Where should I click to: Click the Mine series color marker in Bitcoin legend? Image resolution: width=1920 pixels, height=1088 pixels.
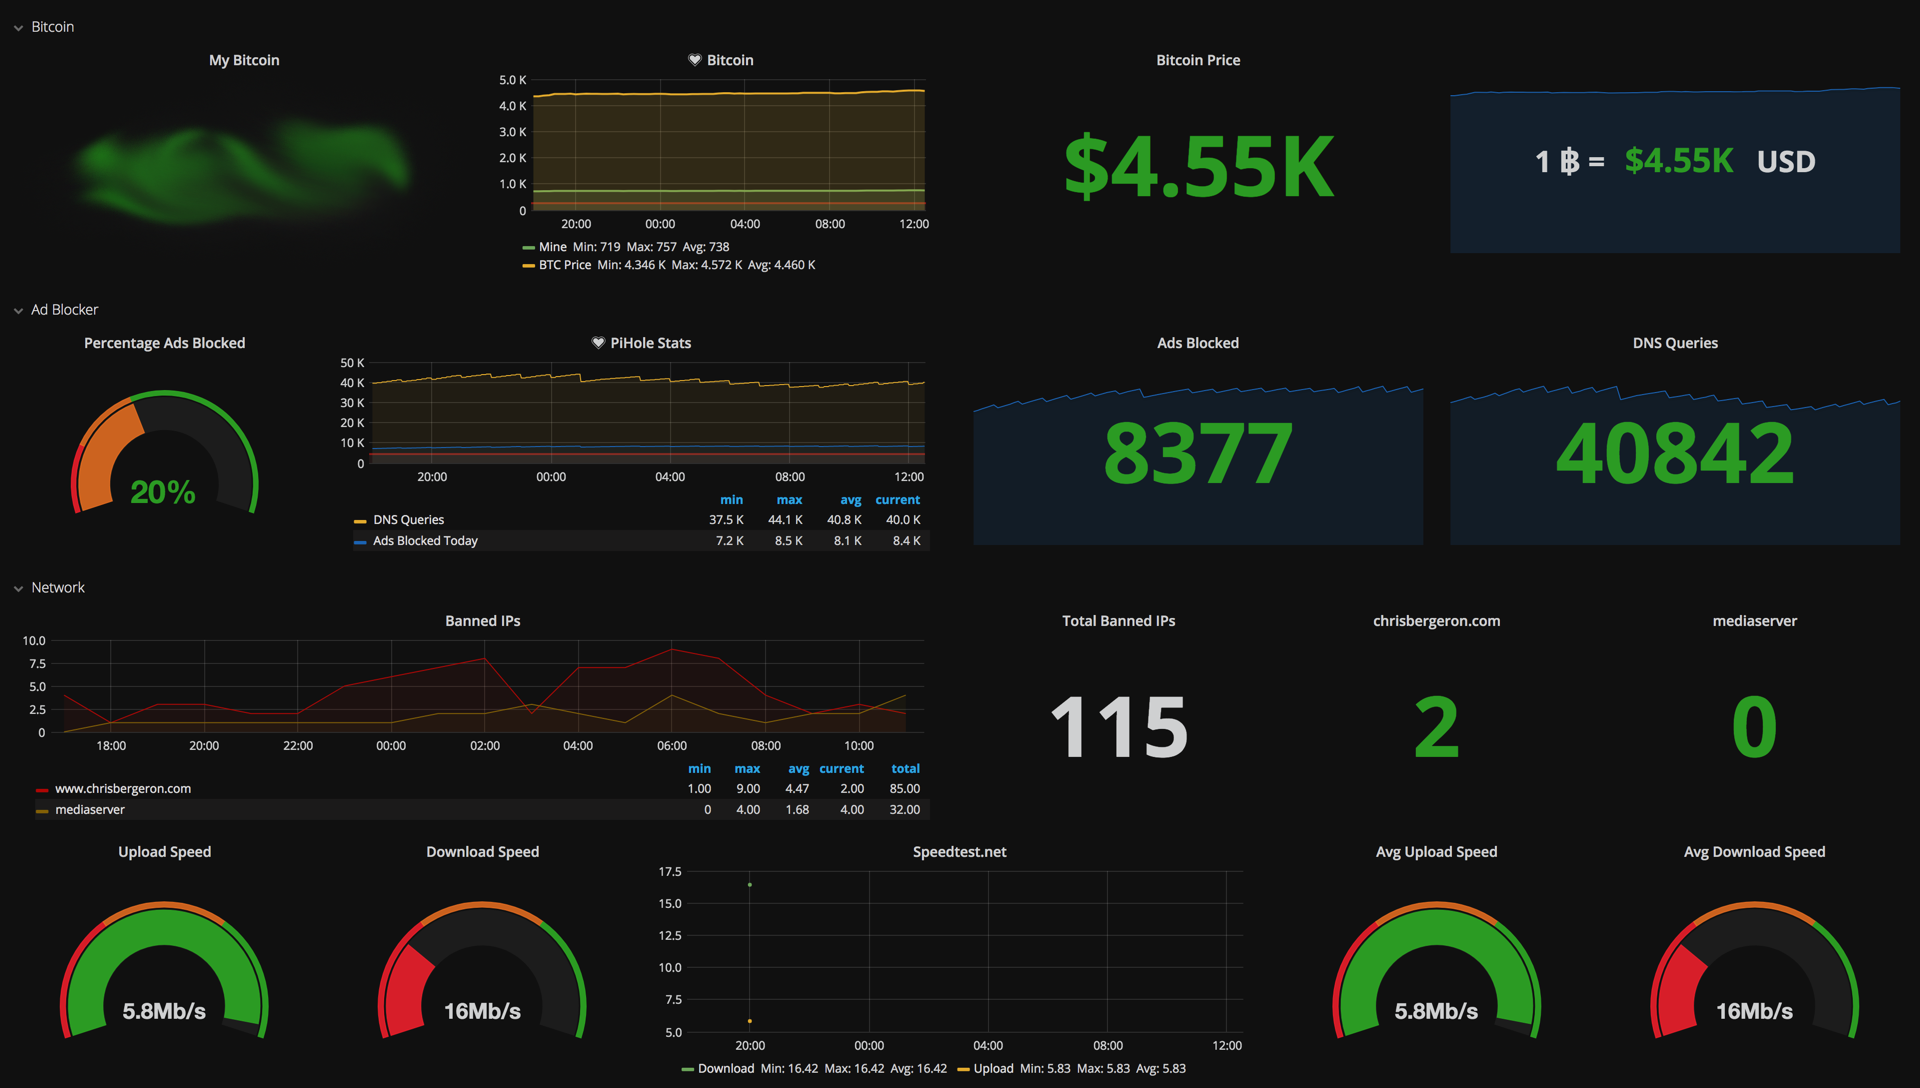(529, 247)
